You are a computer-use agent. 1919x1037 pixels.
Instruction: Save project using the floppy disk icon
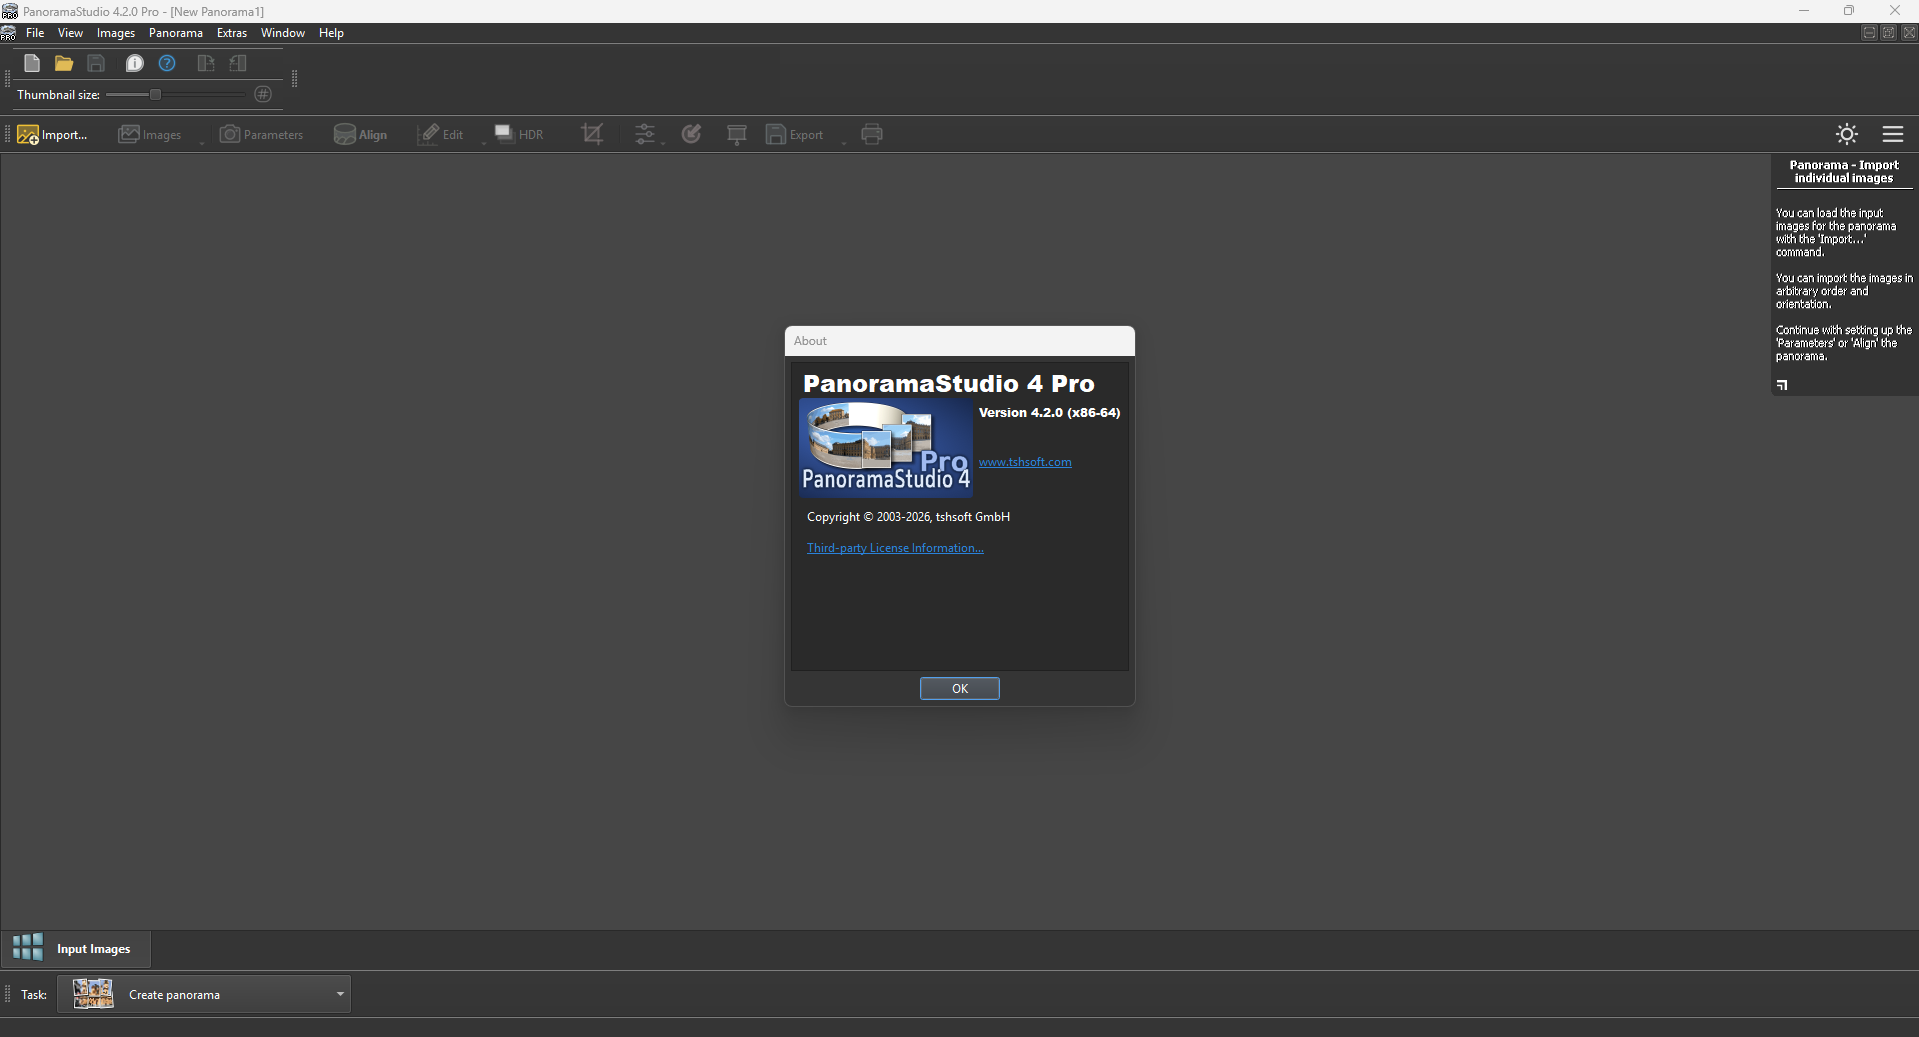(x=96, y=64)
